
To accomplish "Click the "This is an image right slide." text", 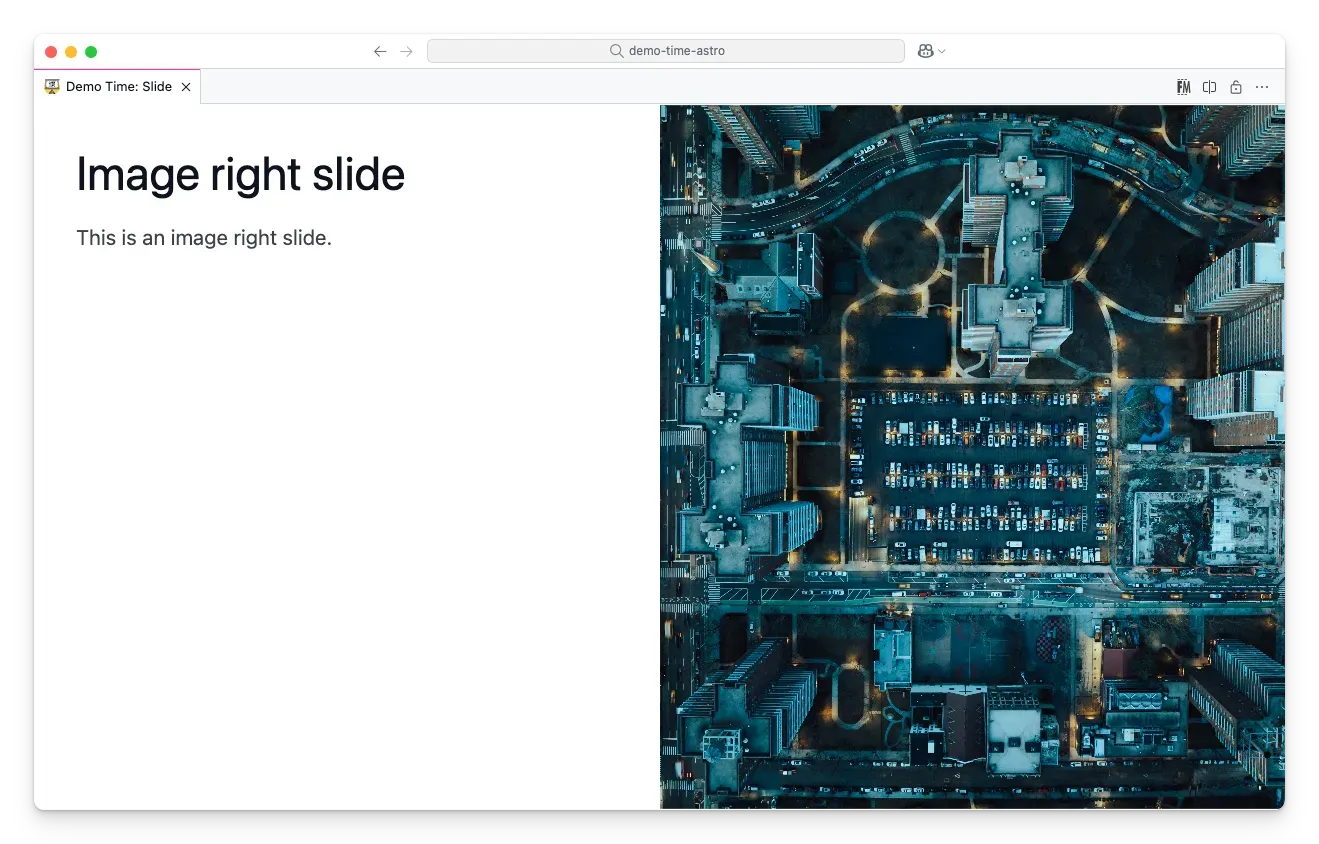I will (204, 237).
